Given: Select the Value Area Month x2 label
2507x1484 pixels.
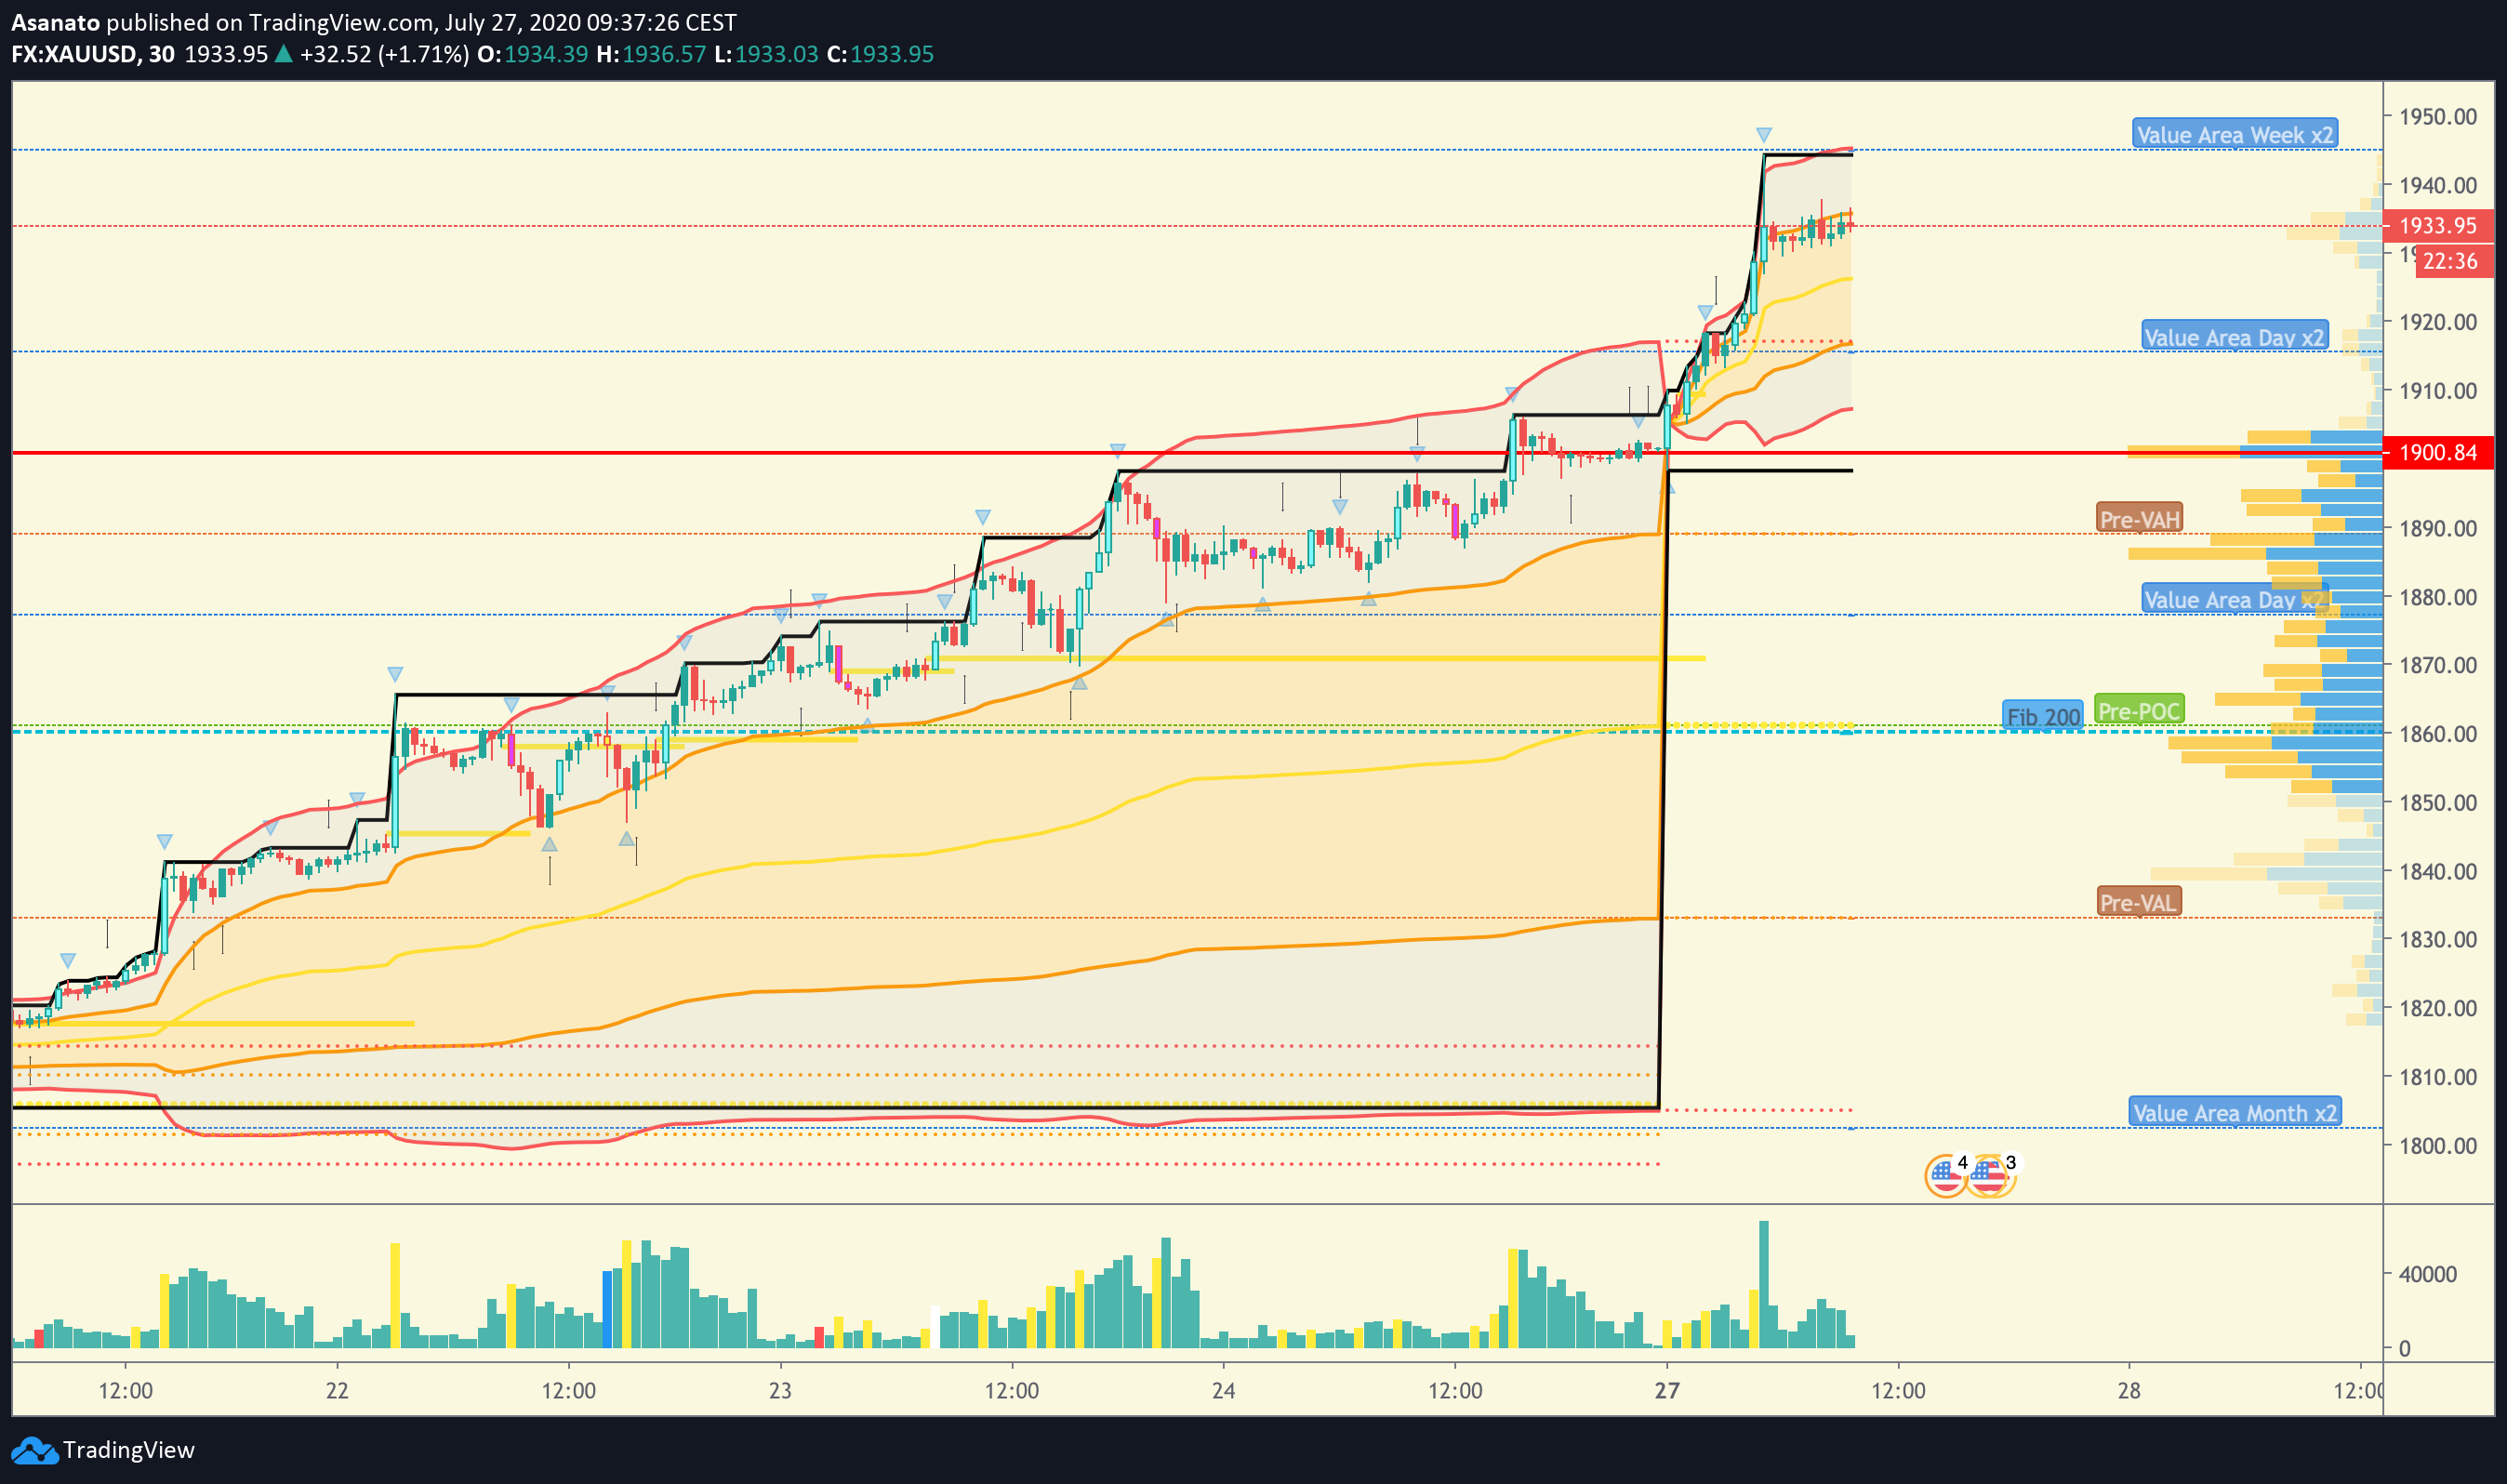Looking at the screenshot, I should click(2235, 1113).
